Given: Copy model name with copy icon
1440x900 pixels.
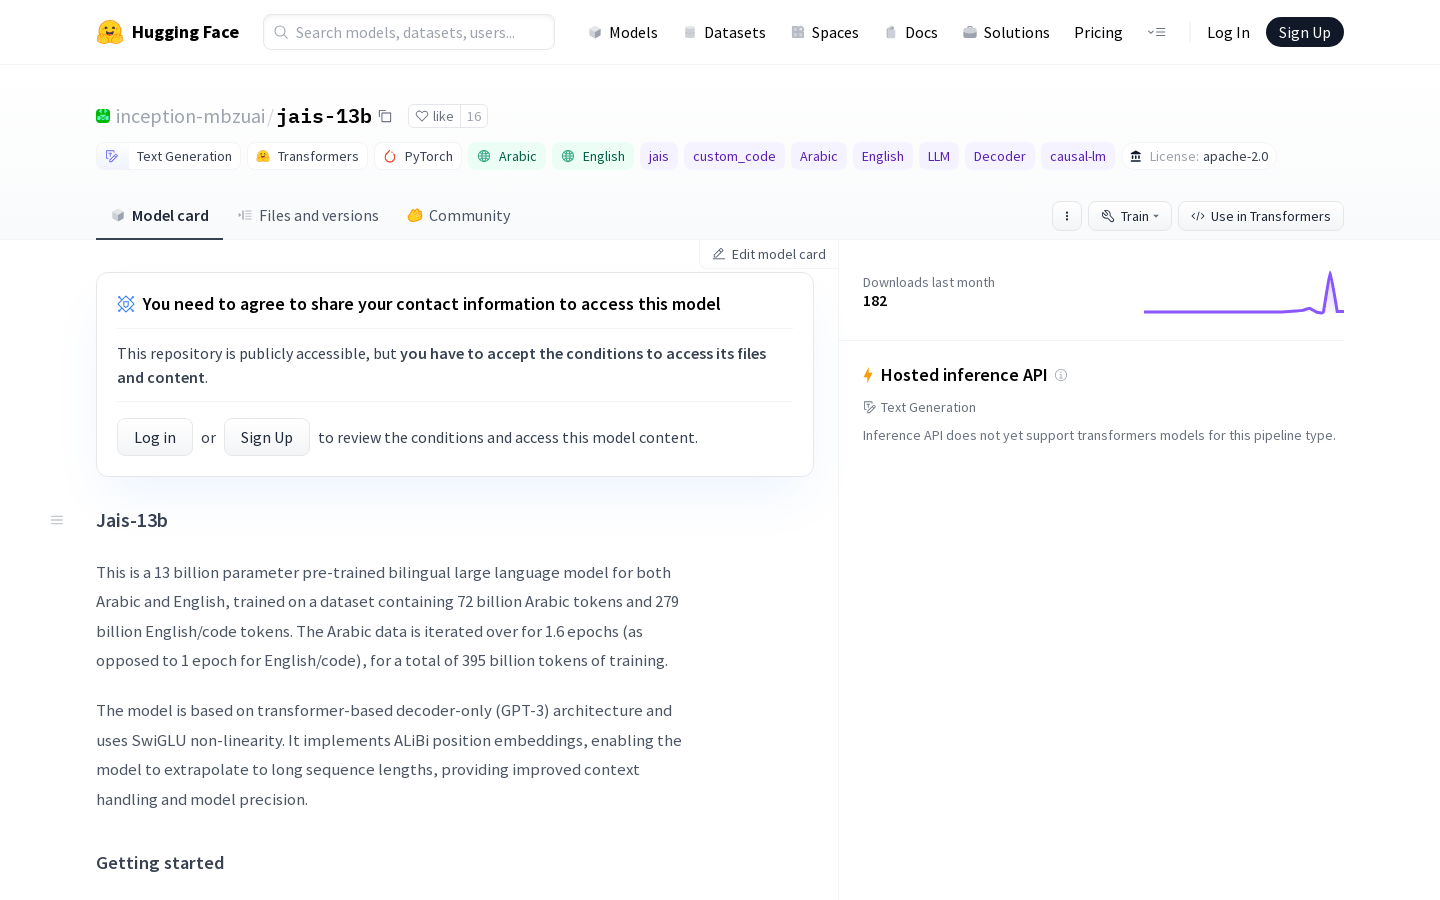Looking at the screenshot, I should click(x=385, y=116).
